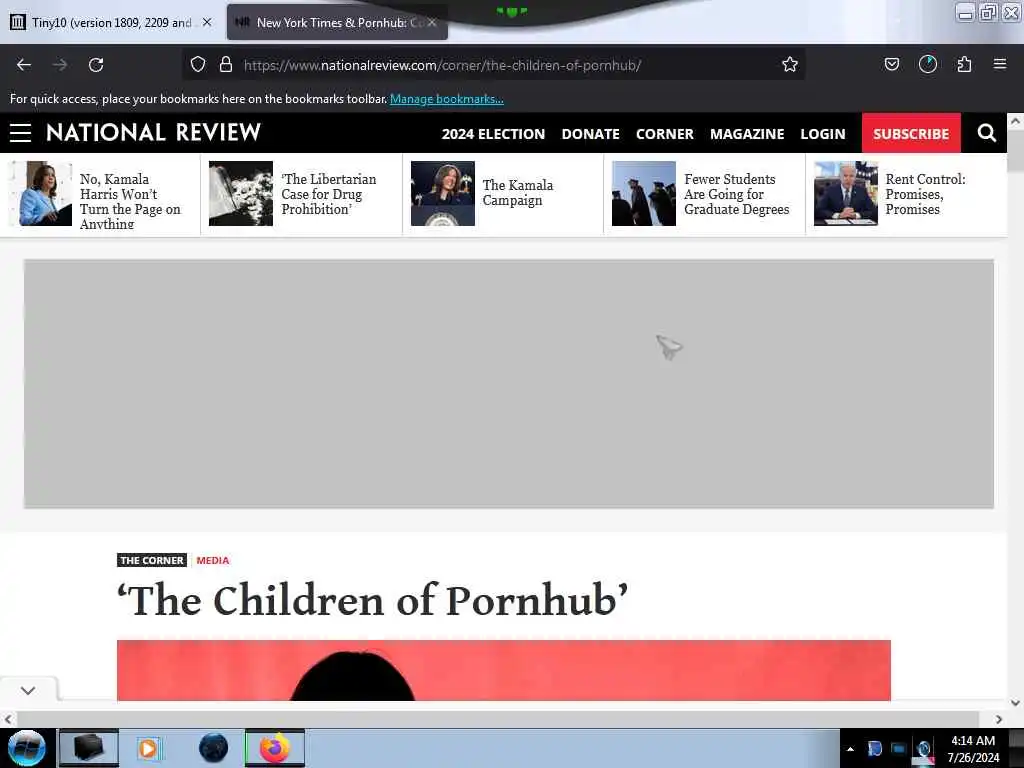Open the 2024 Election menu item
Image resolution: width=1024 pixels, height=768 pixels.
coord(493,134)
